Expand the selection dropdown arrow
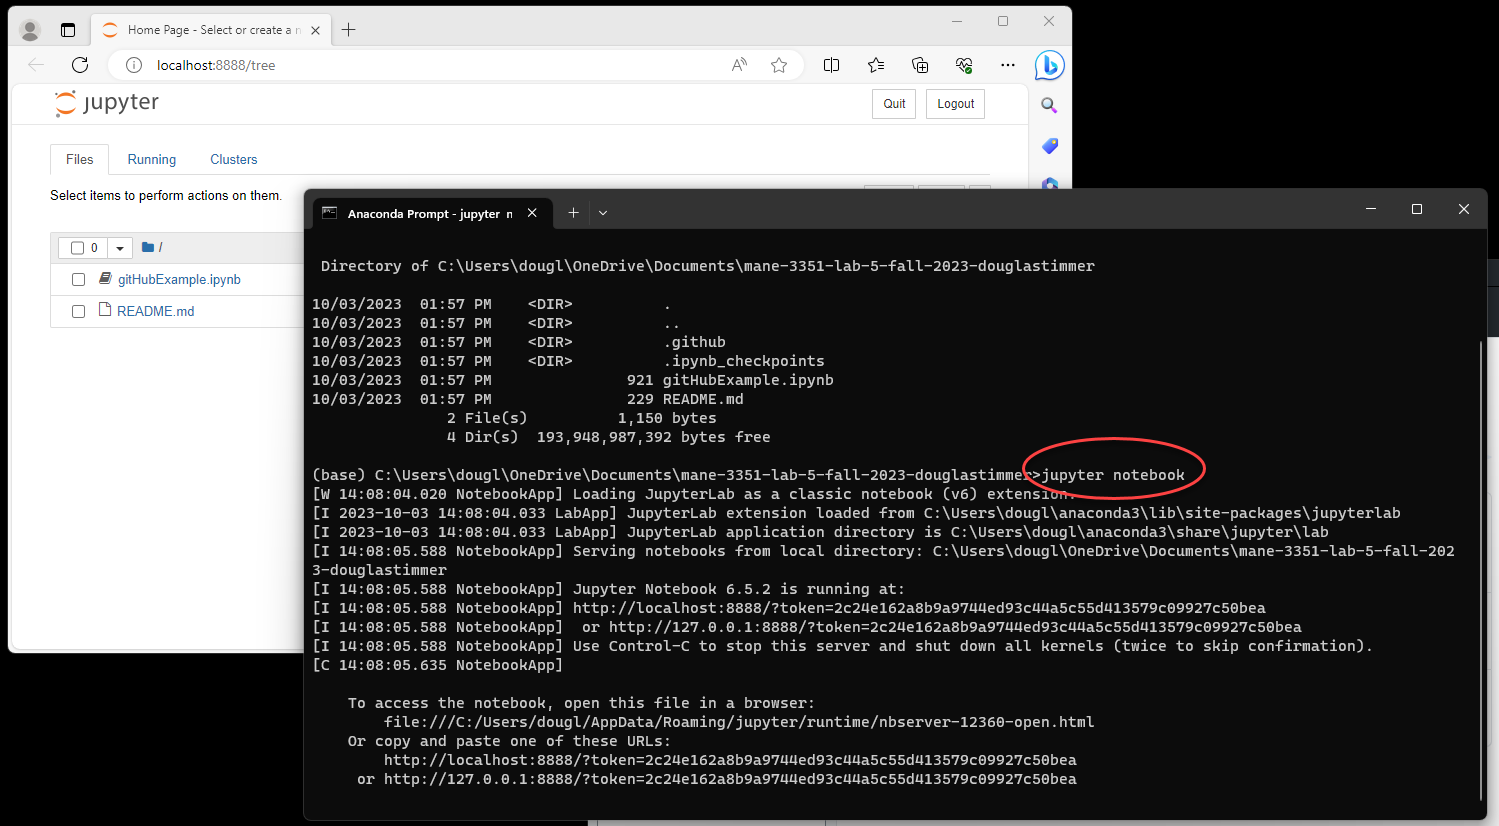The image size is (1499, 826). (x=120, y=248)
